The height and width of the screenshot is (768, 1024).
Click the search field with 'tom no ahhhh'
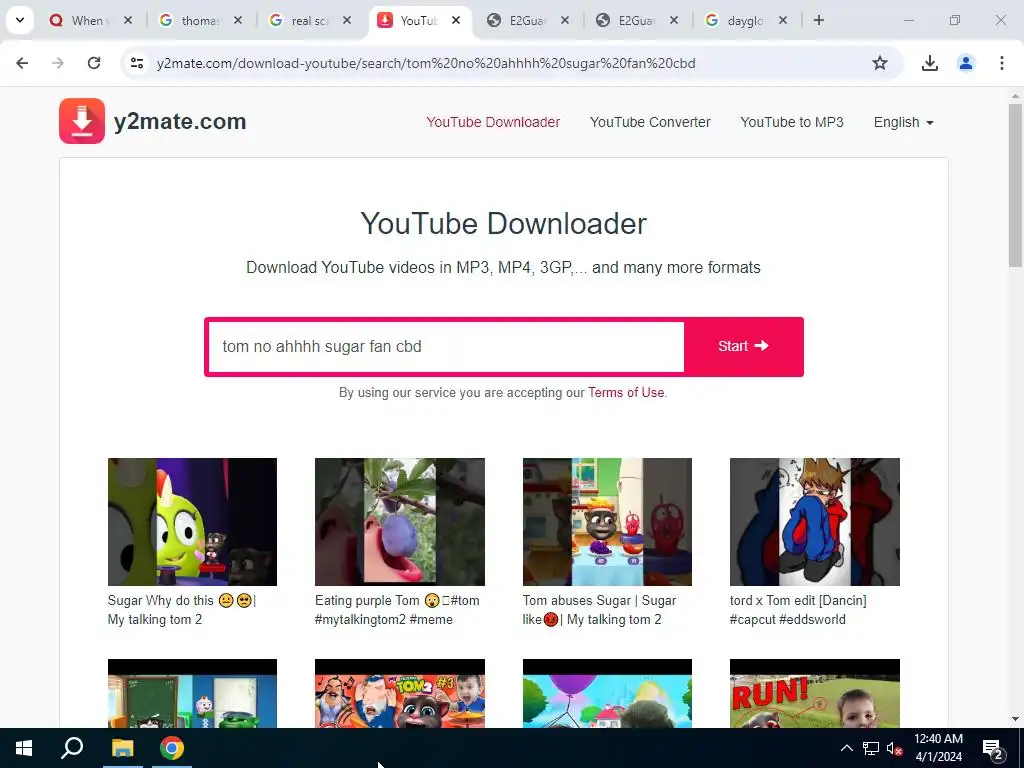(x=446, y=346)
